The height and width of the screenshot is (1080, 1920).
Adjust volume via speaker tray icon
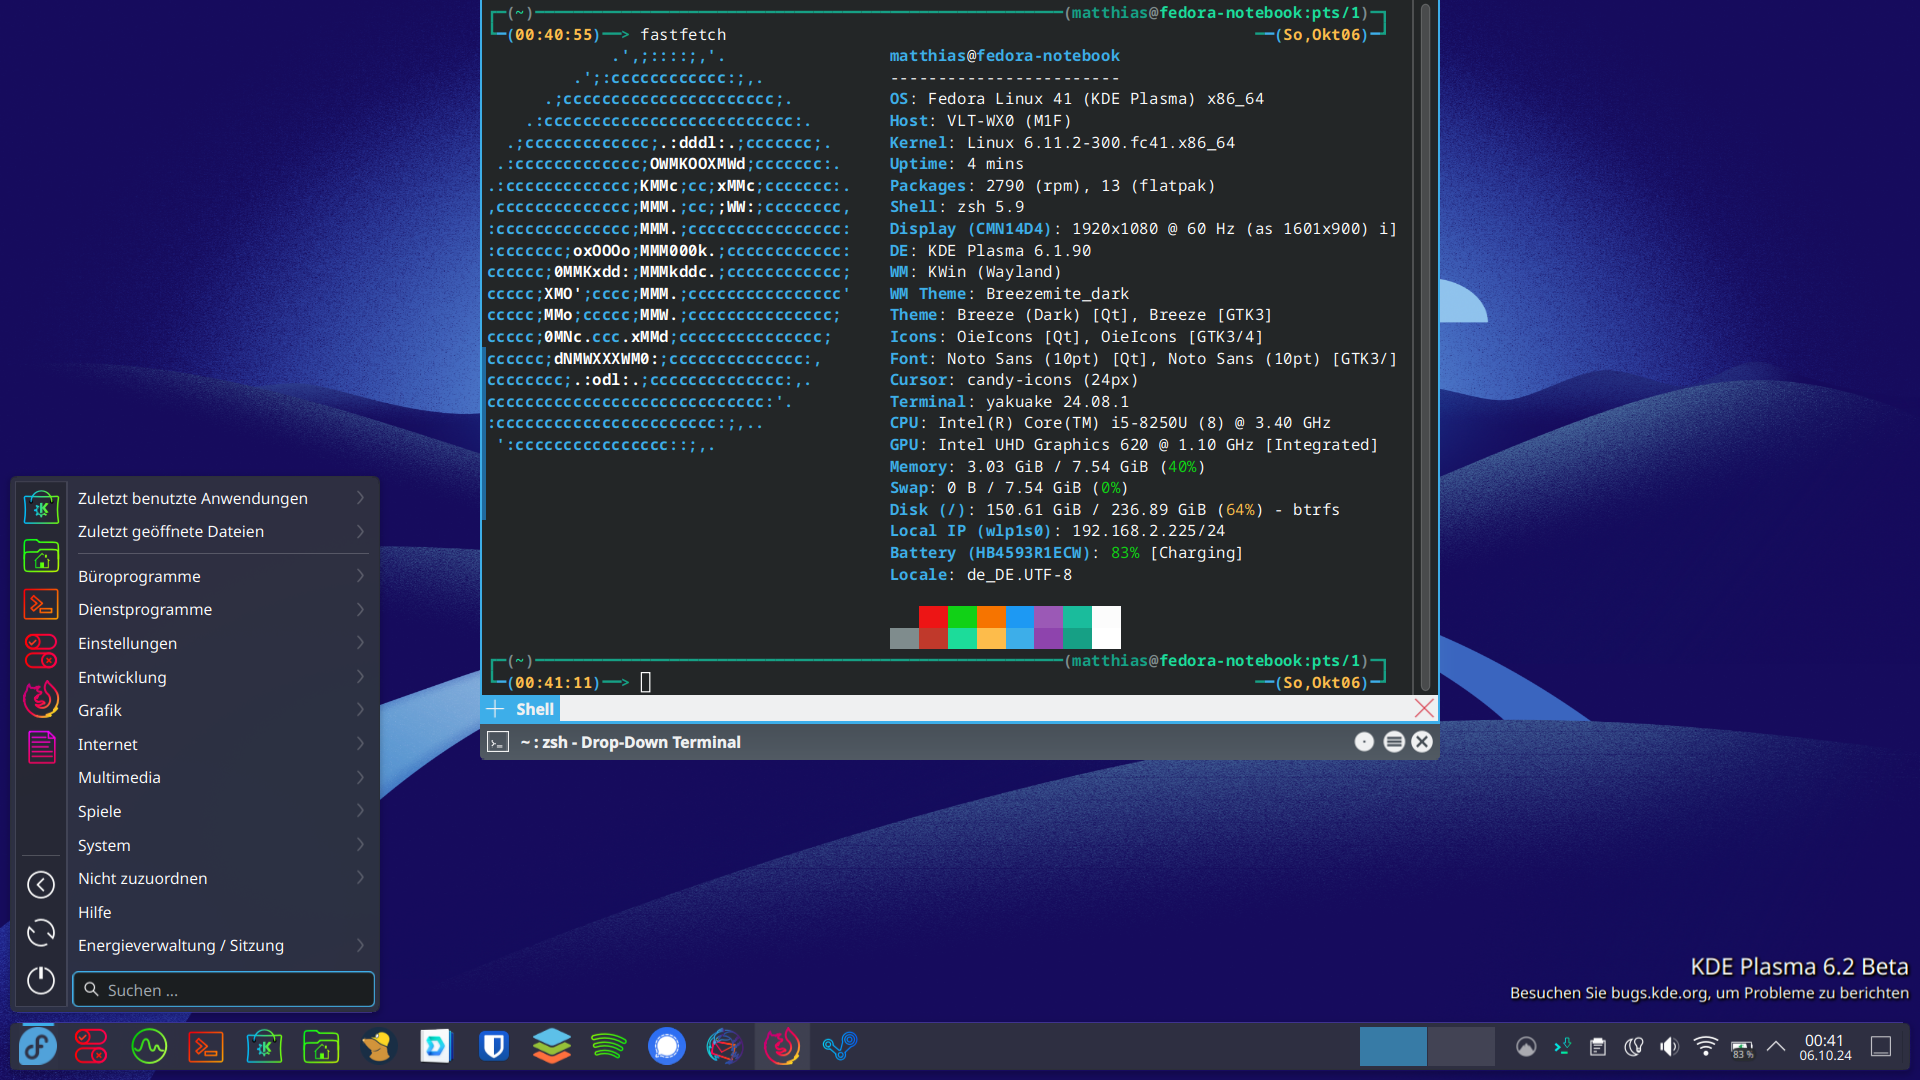(1669, 1047)
